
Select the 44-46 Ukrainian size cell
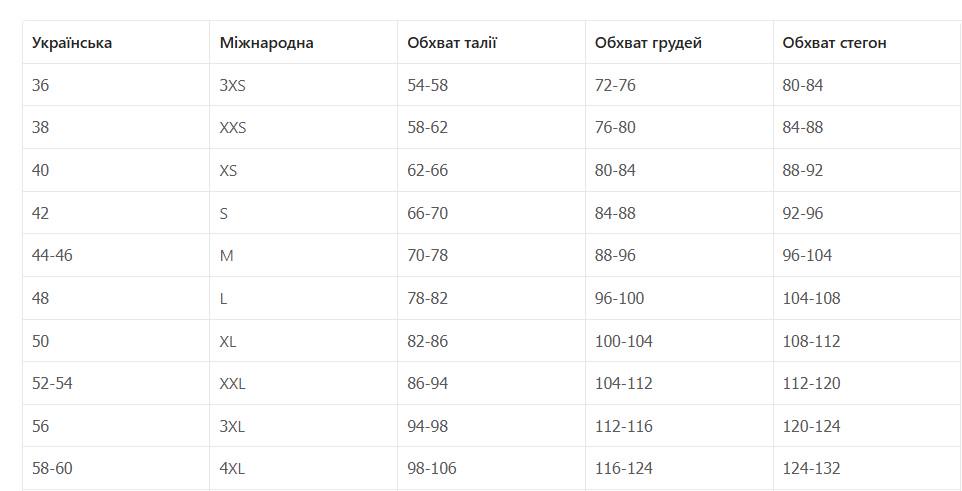coord(52,256)
